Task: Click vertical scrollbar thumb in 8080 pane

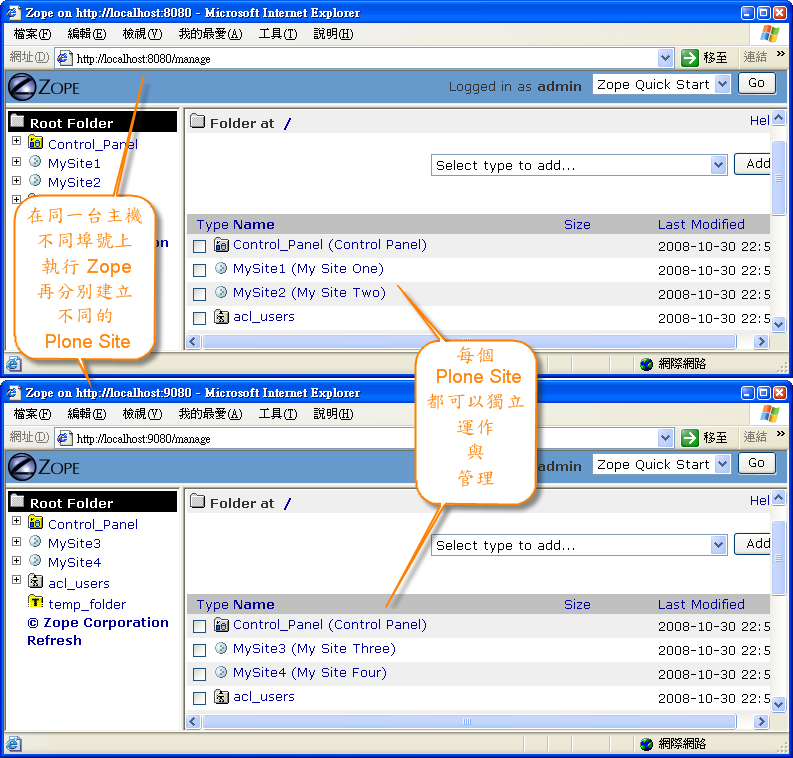Action: coord(778,178)
